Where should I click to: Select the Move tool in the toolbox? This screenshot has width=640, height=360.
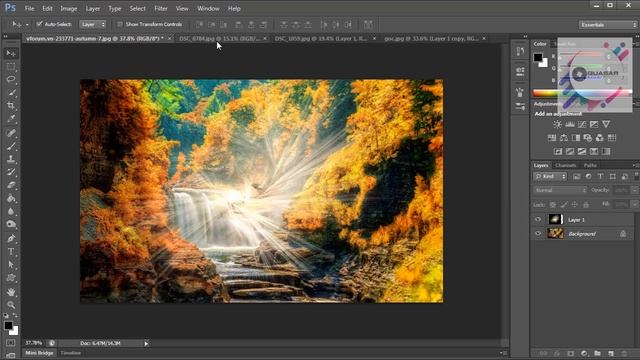(11, 53)
